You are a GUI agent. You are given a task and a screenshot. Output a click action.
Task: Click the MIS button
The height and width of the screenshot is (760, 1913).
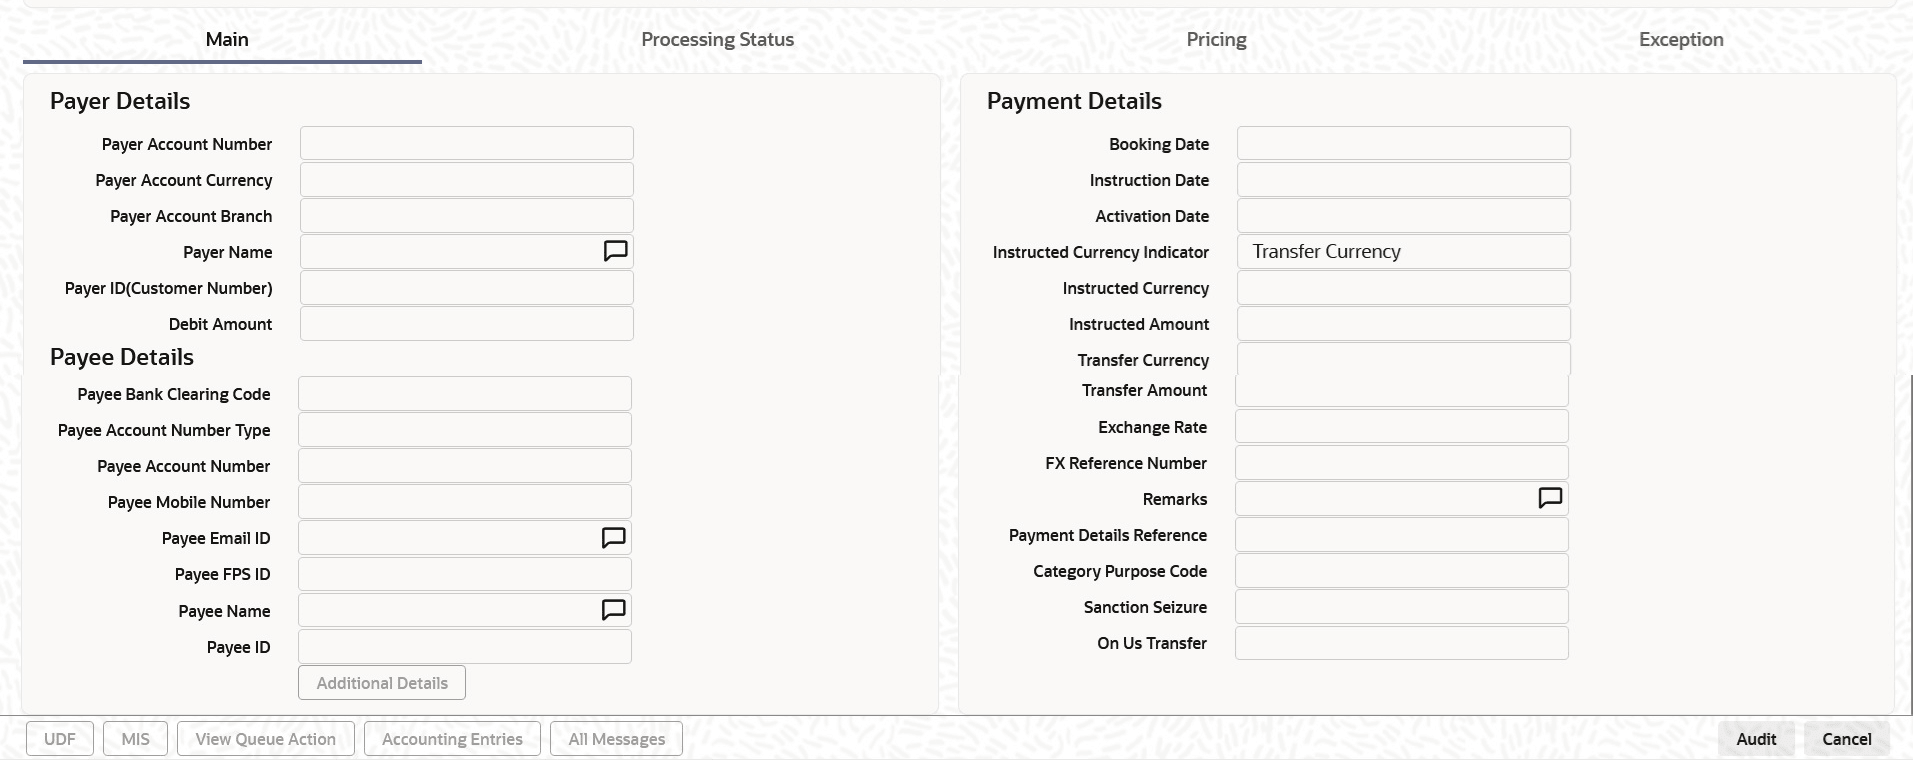click(135, 739)
